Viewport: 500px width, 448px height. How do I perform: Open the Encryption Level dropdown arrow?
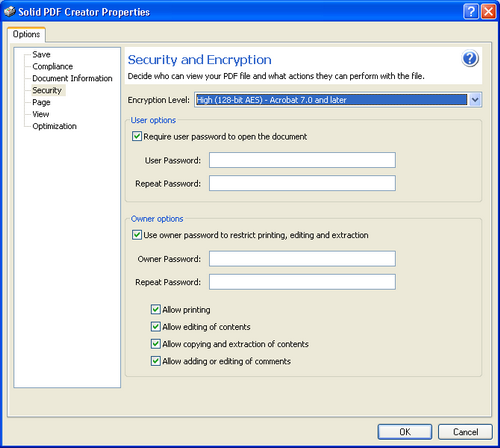(475, 100)
